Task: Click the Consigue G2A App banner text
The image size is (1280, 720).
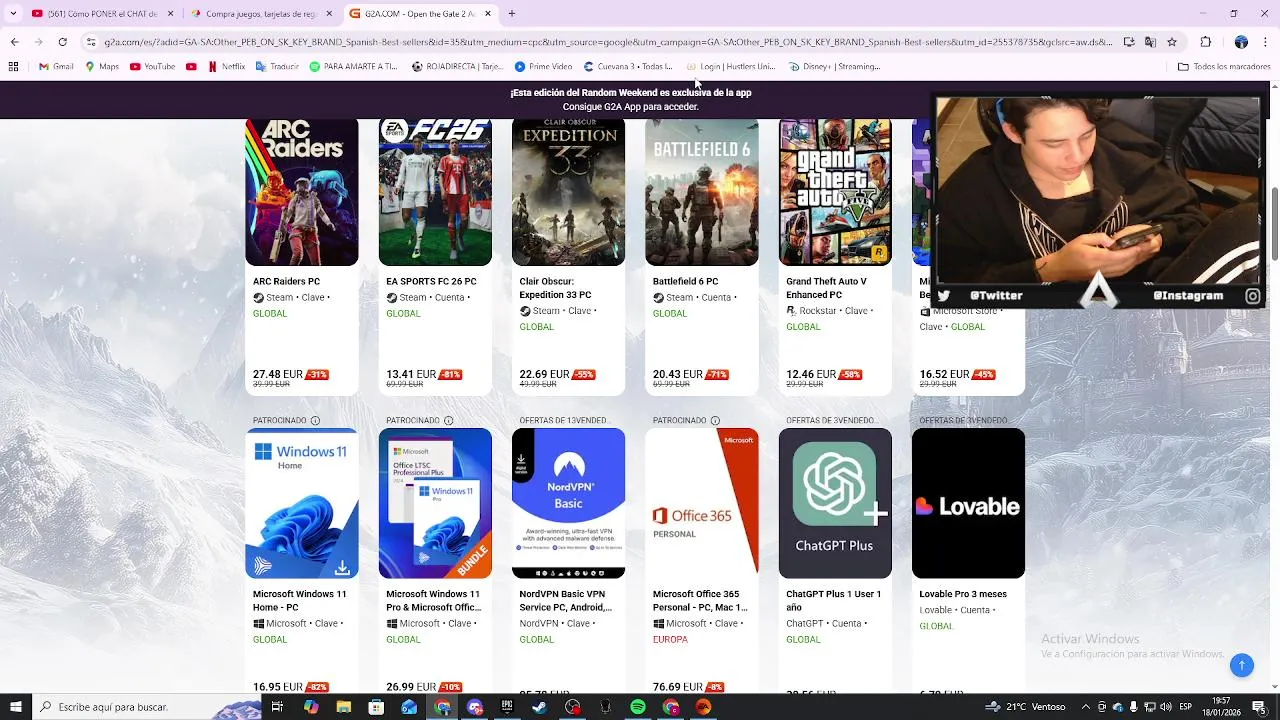Action: point(630,106)
